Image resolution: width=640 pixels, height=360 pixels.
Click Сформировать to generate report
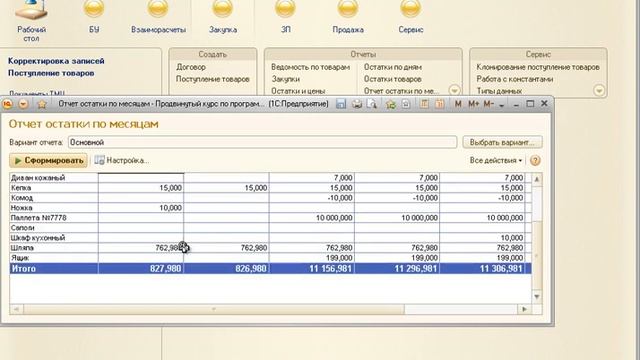tap(49, 160)
